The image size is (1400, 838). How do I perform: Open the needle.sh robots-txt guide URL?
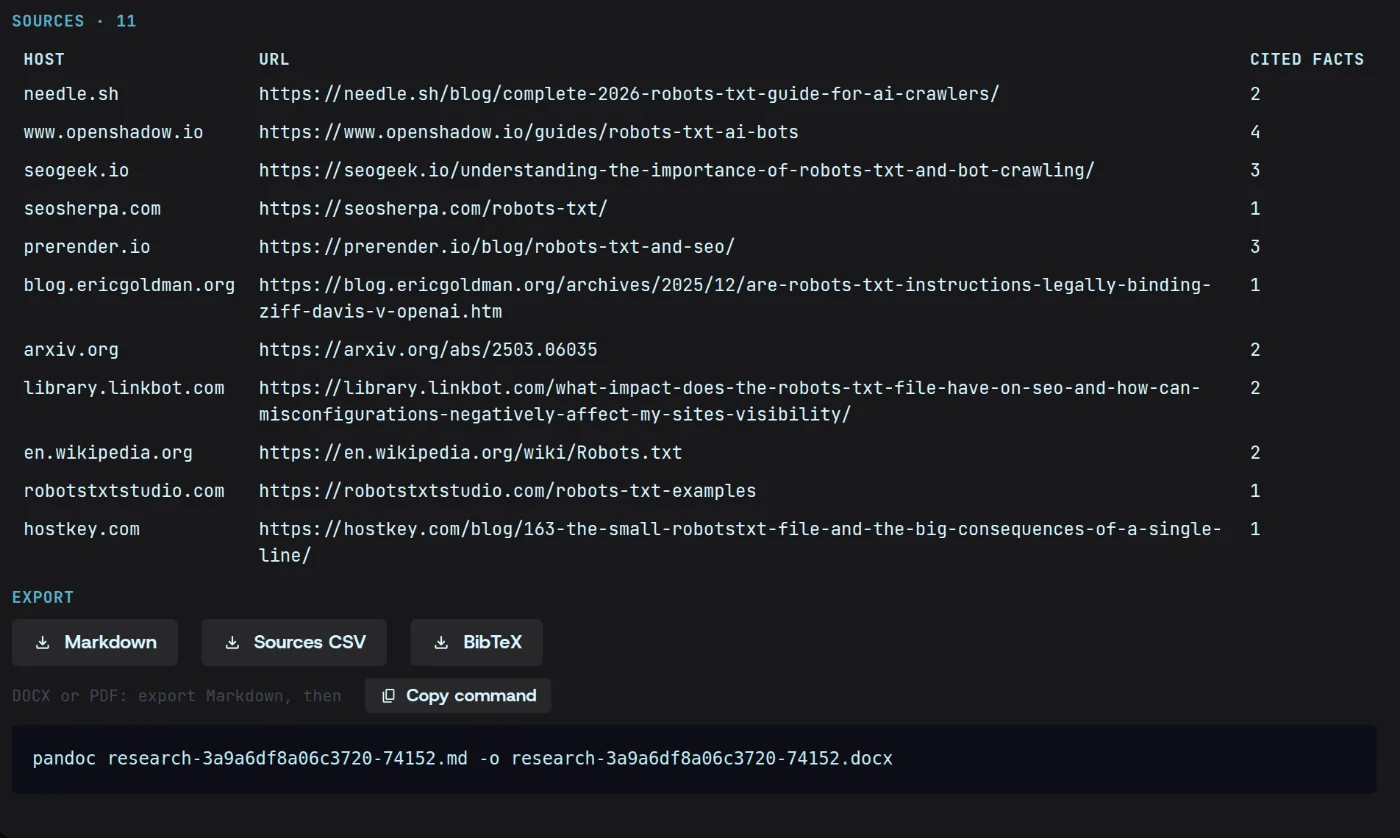[x=629, y=94]
